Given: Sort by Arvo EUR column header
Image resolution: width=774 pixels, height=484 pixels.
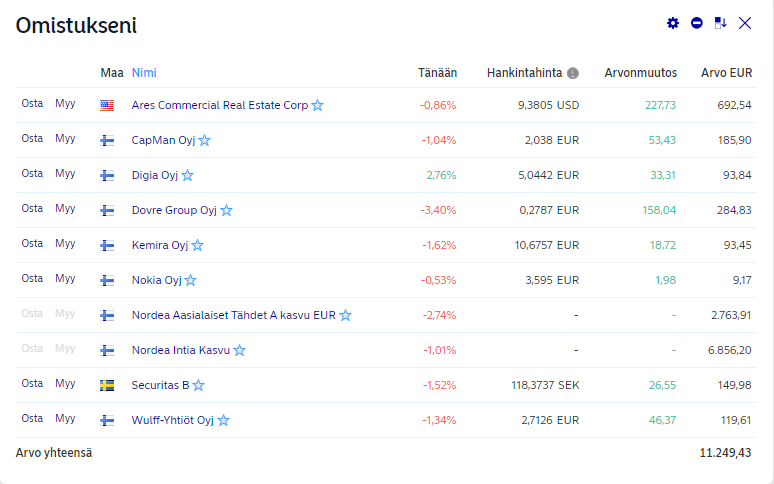Looking at the screenshot, I should 726,73.
